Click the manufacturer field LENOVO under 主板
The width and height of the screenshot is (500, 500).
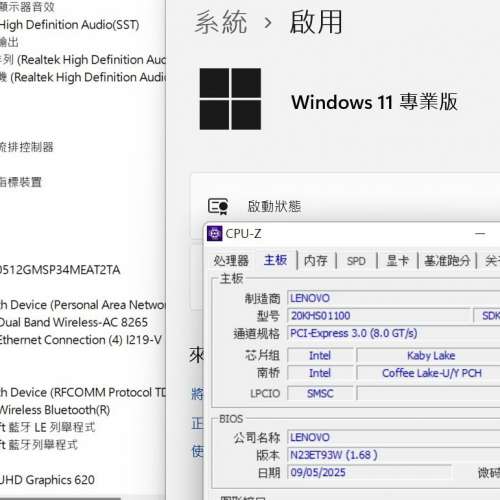(x=394, y=298)
